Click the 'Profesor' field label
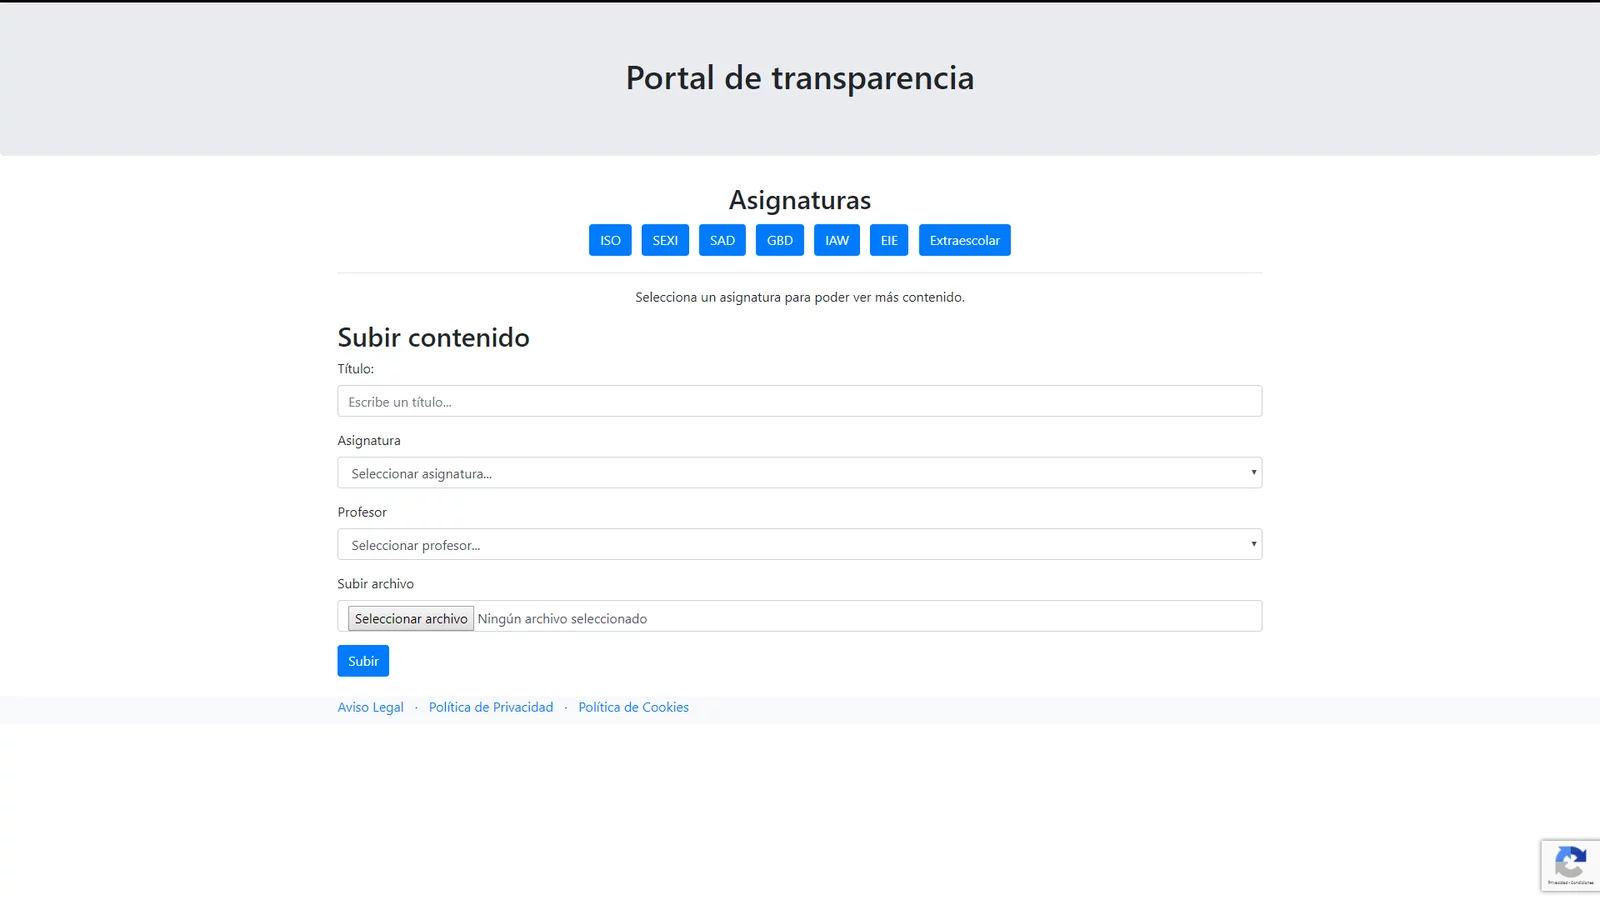The image size is (1600, 900). coord(362,512)
